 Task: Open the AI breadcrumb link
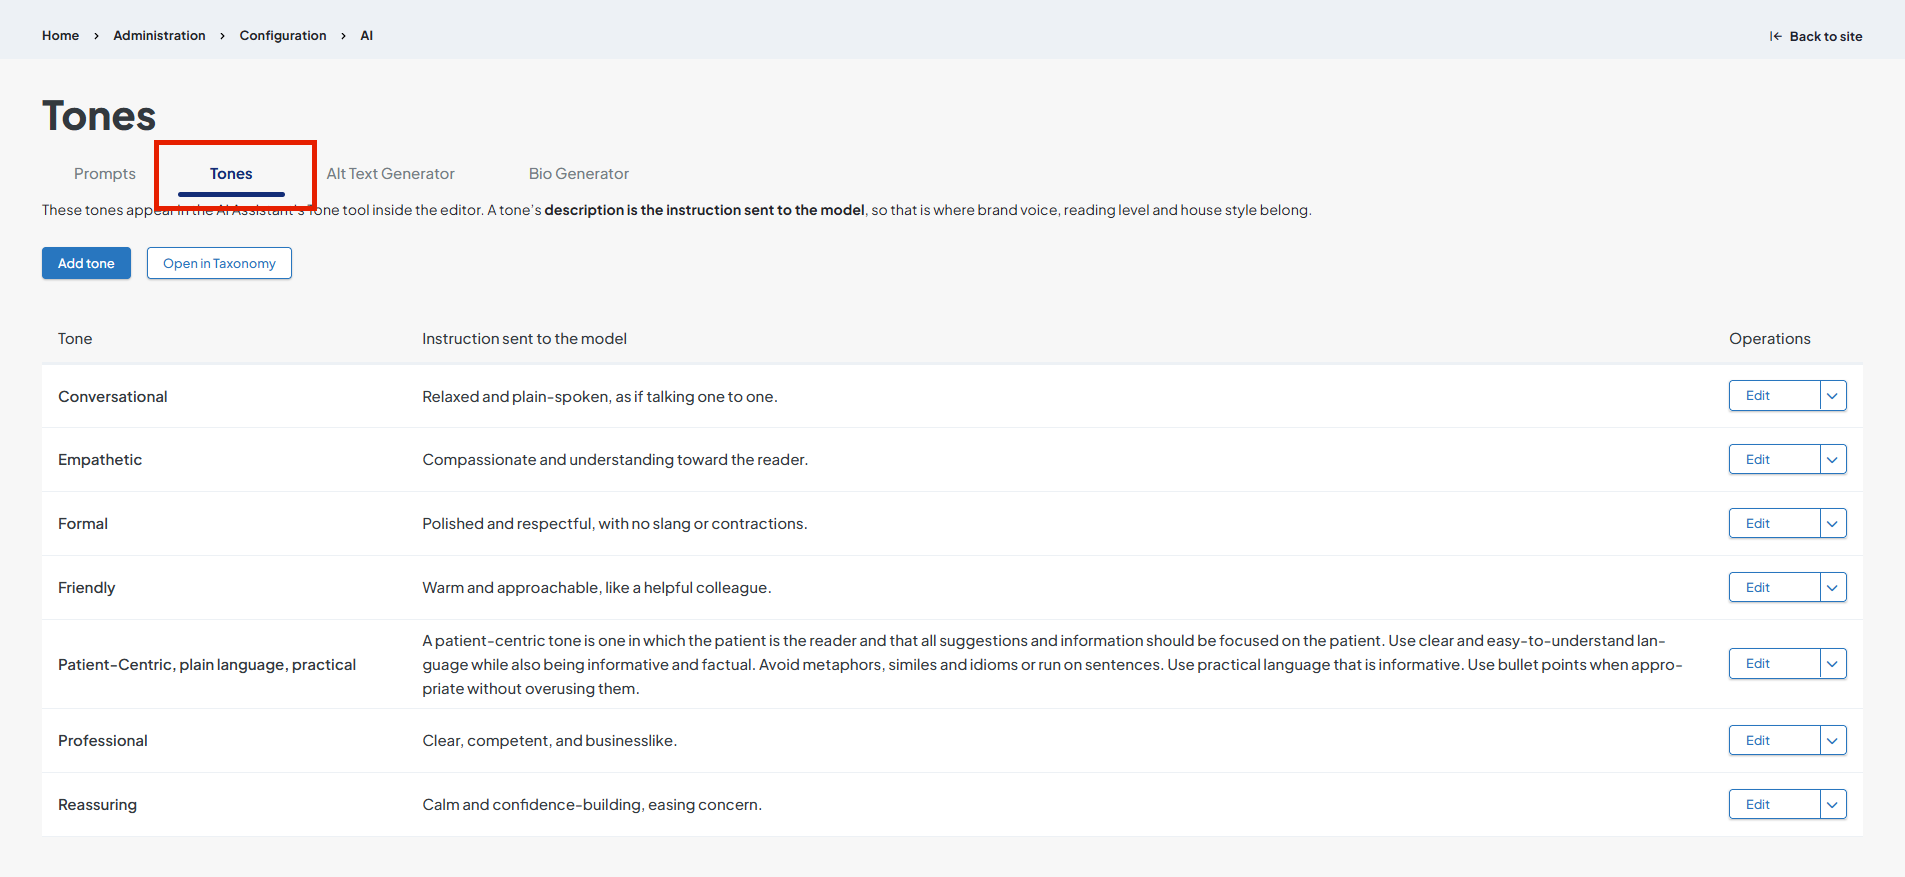(367, 36)
